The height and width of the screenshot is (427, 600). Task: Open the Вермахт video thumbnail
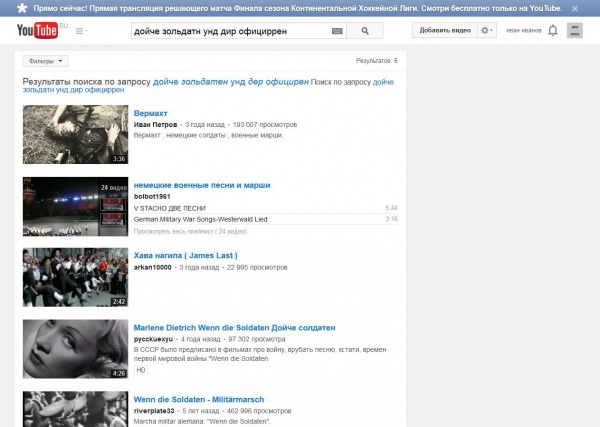75,135
